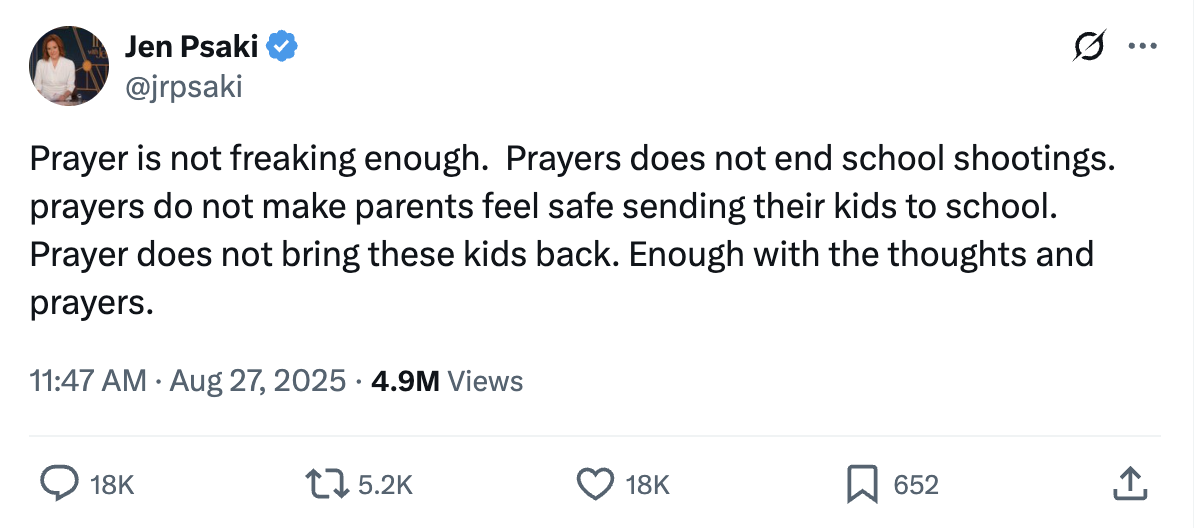Click the word Views after 4.9M

point(485,381)
